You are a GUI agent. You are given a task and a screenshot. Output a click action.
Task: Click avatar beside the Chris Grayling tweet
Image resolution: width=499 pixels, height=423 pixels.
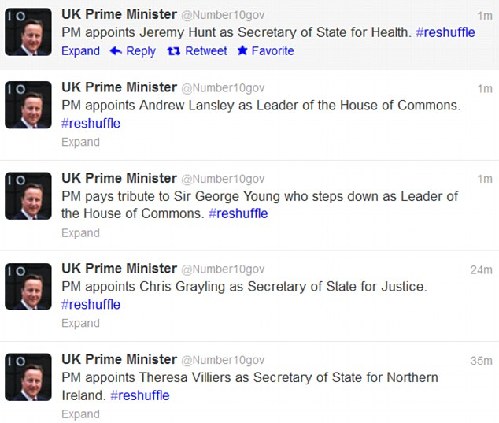(x=28, y=287)
